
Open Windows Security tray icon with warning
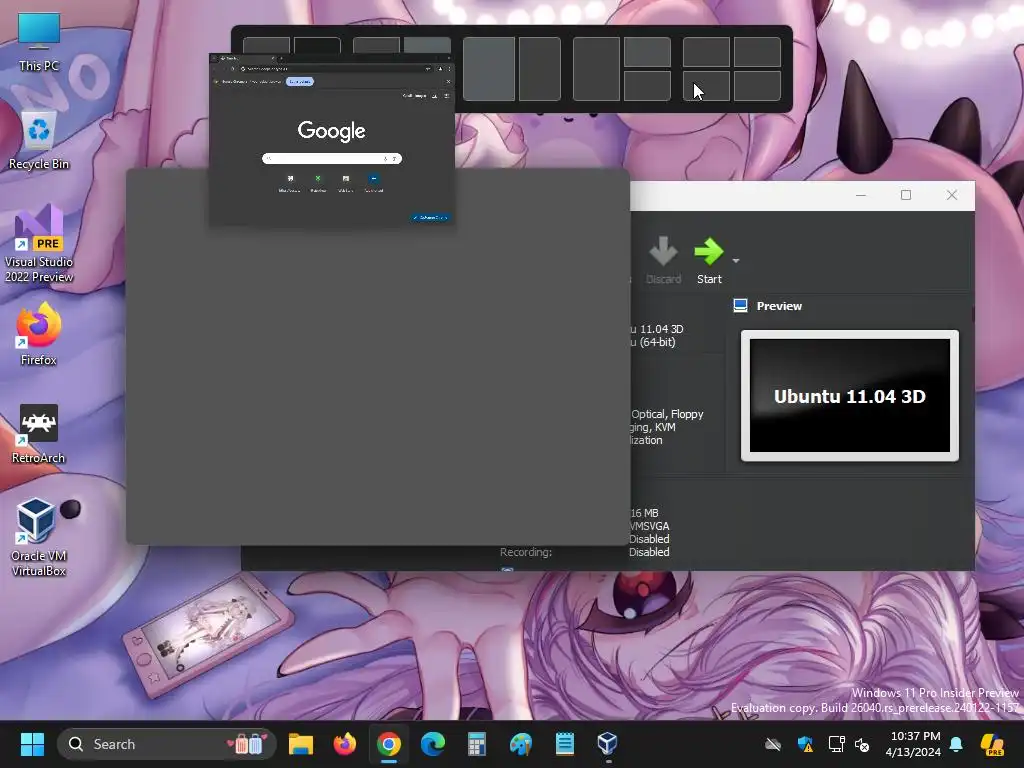point(805,744)
